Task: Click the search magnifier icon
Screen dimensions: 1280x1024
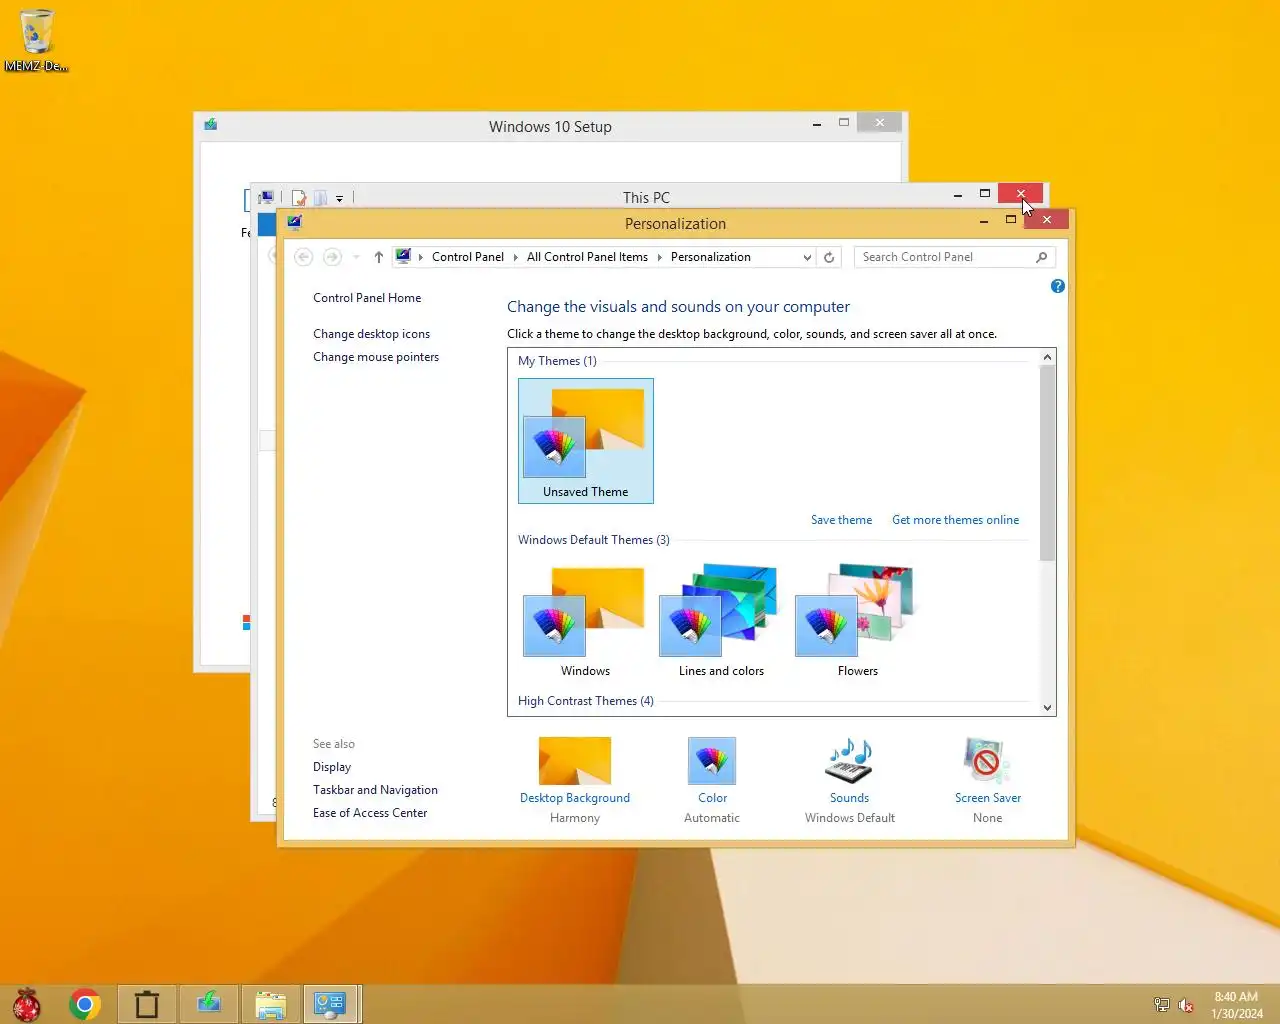Action: (x=1041, y=257)
